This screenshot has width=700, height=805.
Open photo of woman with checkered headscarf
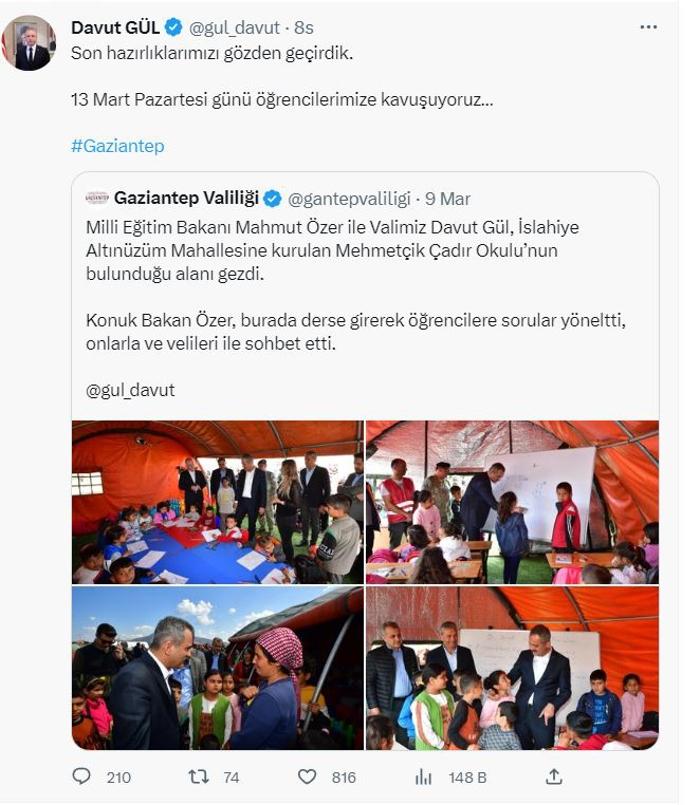218,668
